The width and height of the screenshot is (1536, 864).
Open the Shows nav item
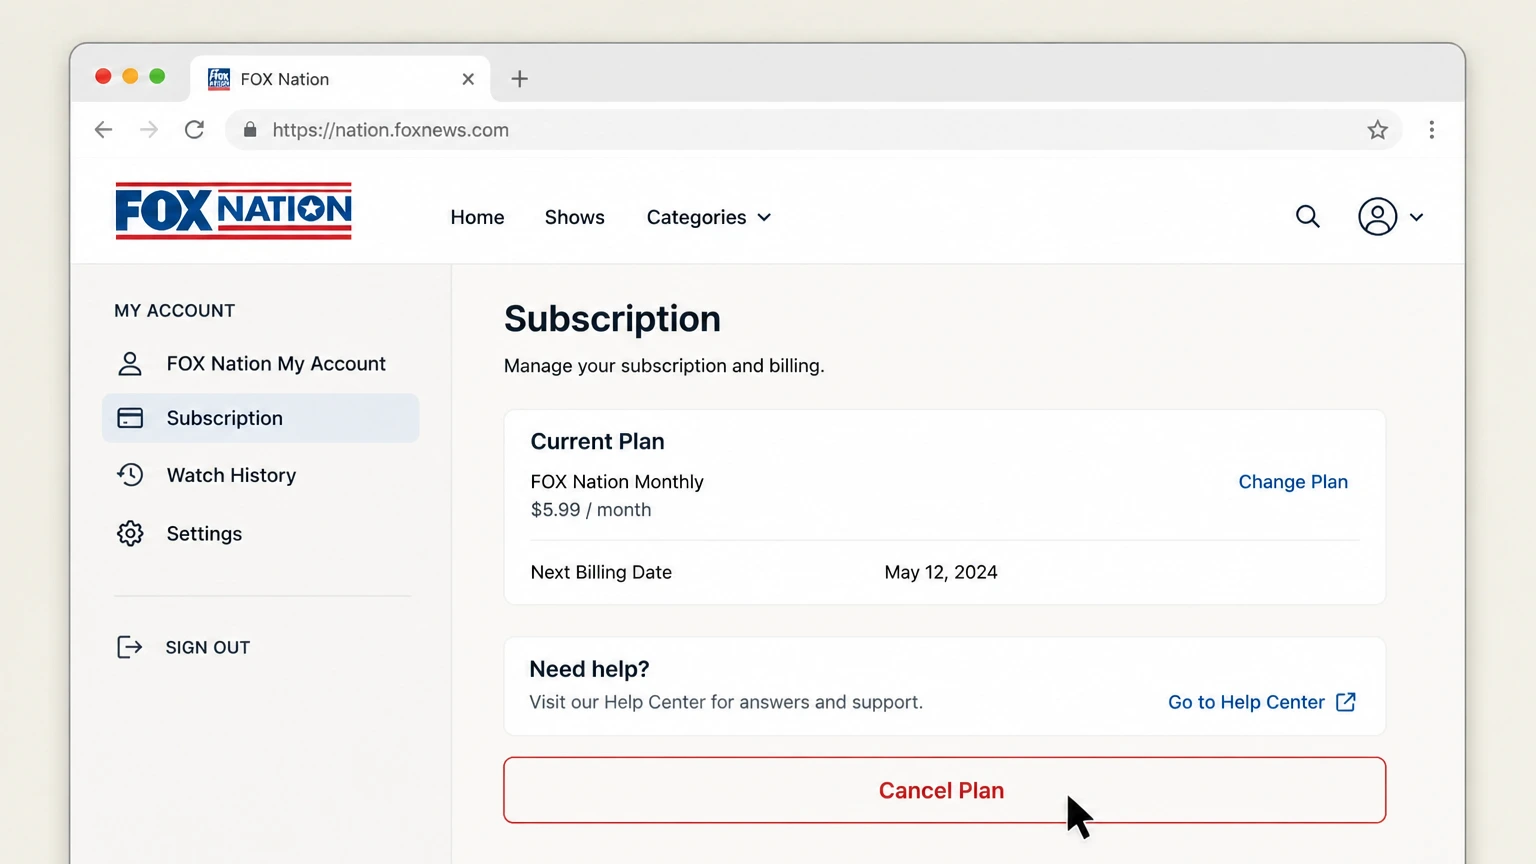(574, 217)
